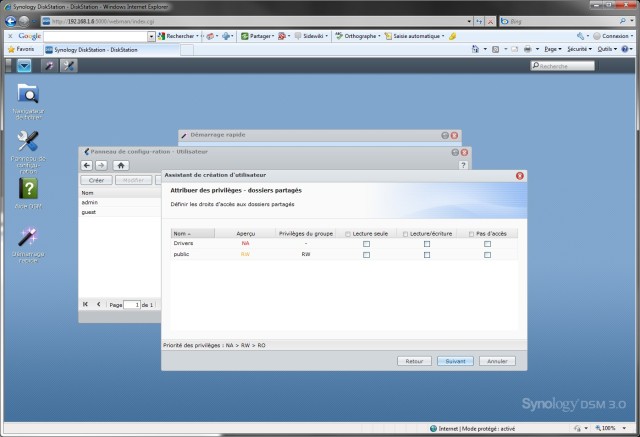Image resolution: width=640 pixels, height=437 pixels.
Task: Sort by the Nom column header
Action: click(x=193, y=233)
